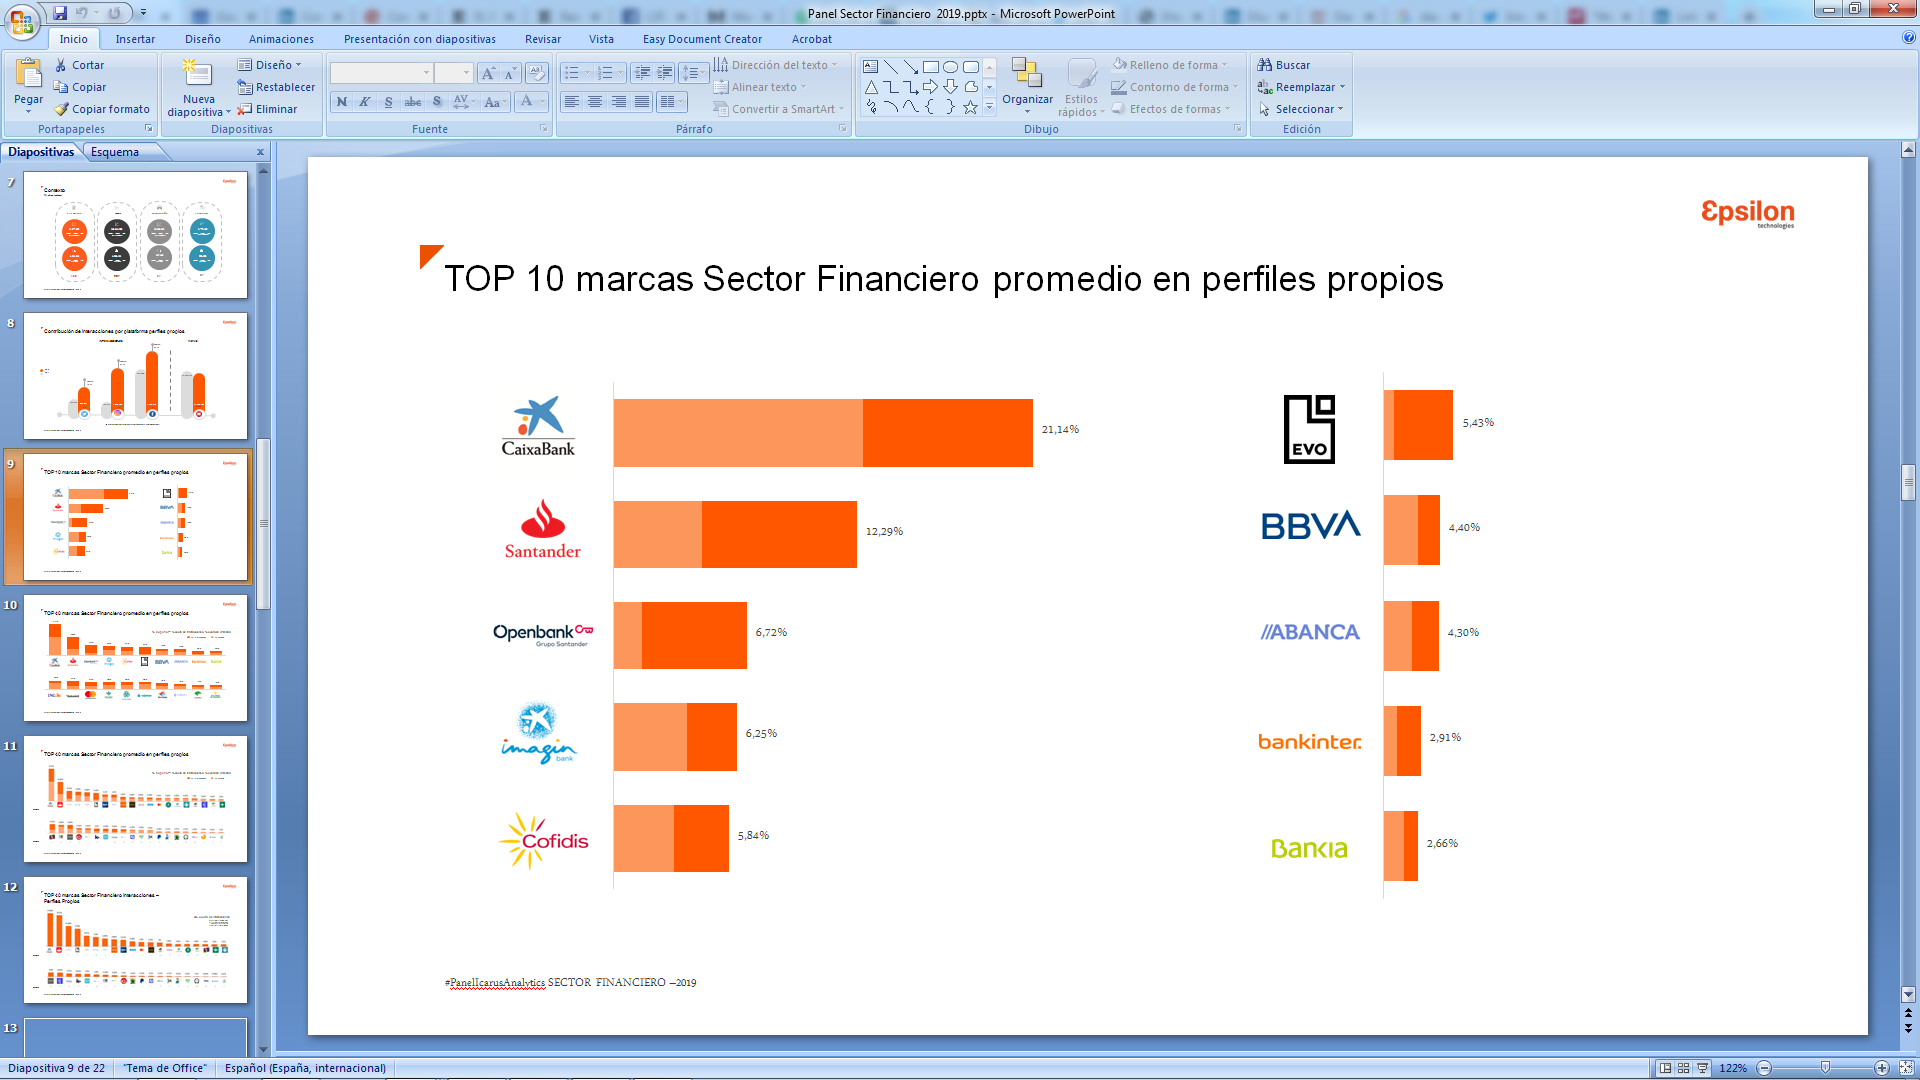Expand Diseño layout dropdown
Image resolution: width=1920 pixels, height=1080 pixels.
(269, 65)
